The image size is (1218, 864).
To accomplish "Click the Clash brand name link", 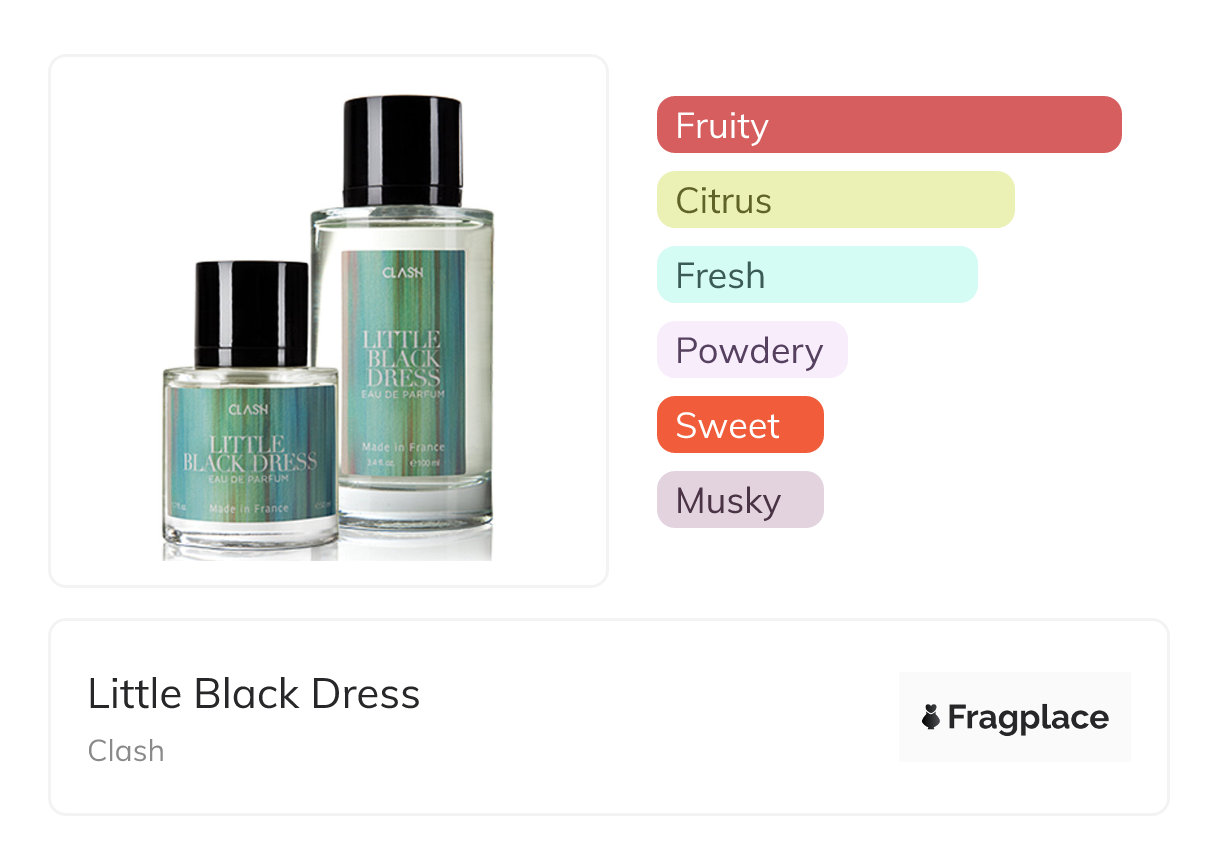I will pyautogui.click(x=126, y=751).
